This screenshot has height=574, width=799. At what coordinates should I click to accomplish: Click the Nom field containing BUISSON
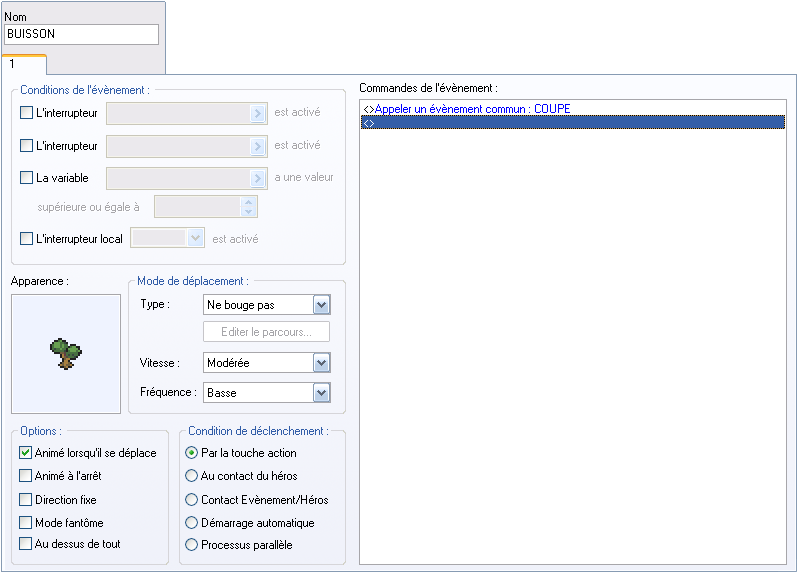click(x=82, y=34)
